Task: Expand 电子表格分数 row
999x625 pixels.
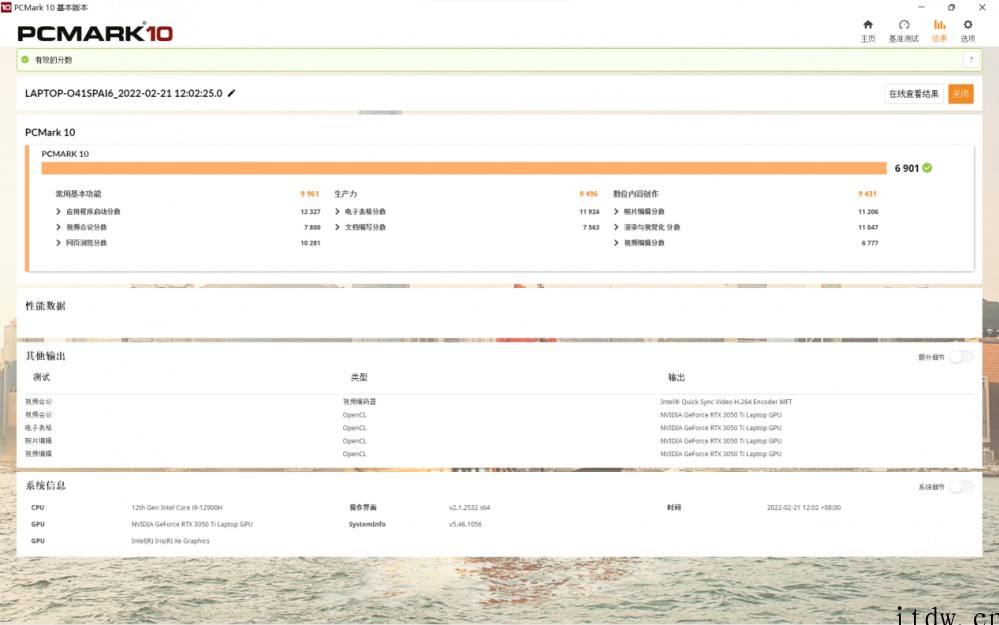Action: point(337,212)
